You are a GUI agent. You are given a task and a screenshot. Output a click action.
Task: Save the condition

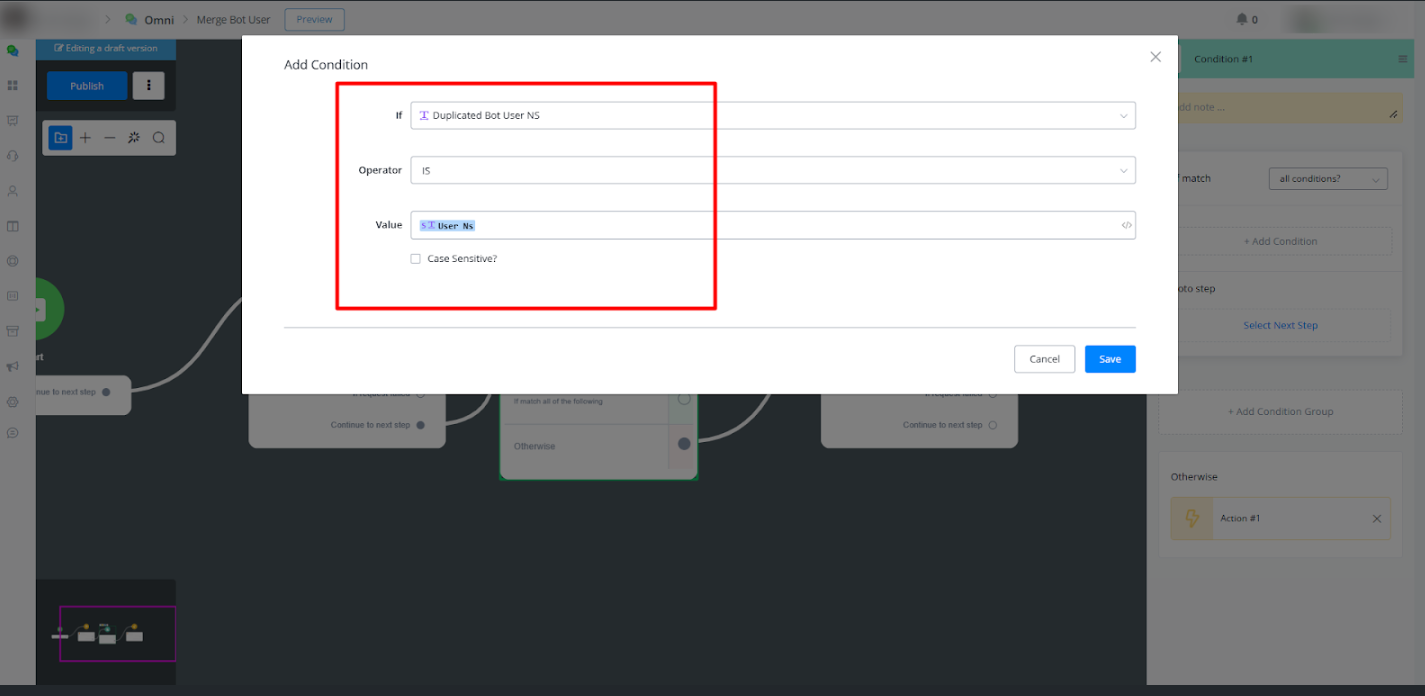point(1109,359)
